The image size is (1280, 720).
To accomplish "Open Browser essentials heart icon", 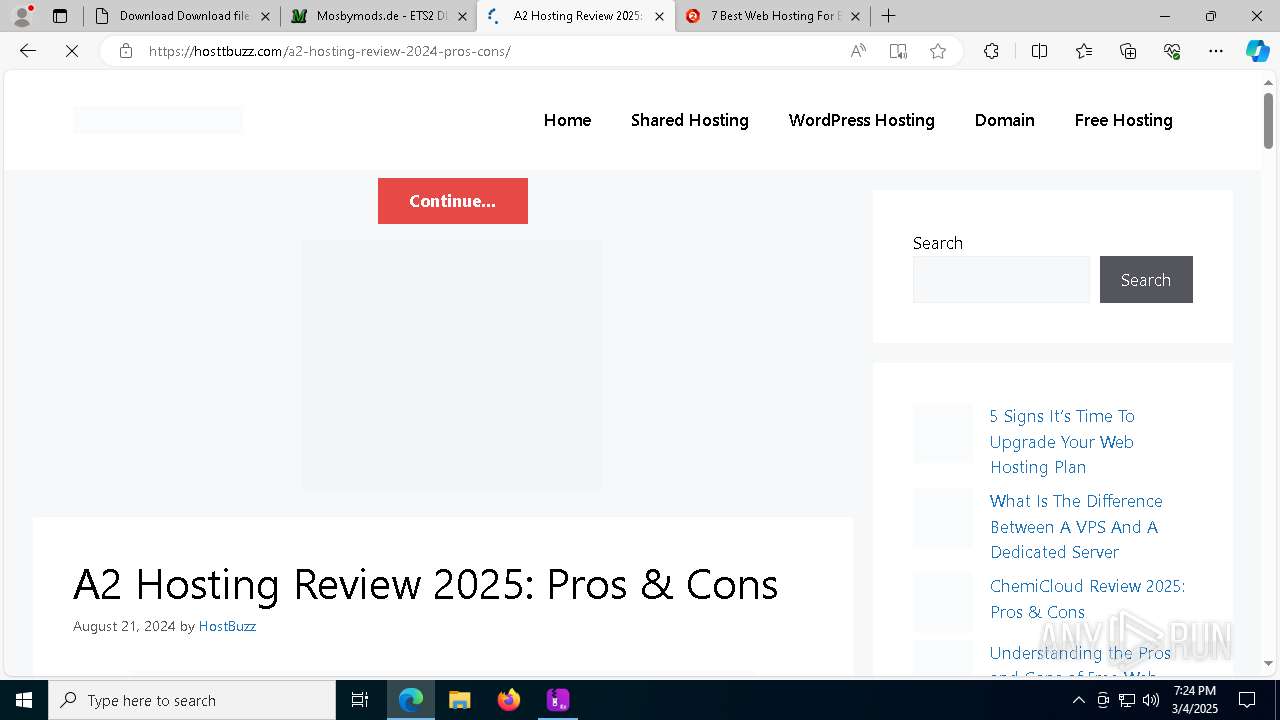I will coord(1172,51).
